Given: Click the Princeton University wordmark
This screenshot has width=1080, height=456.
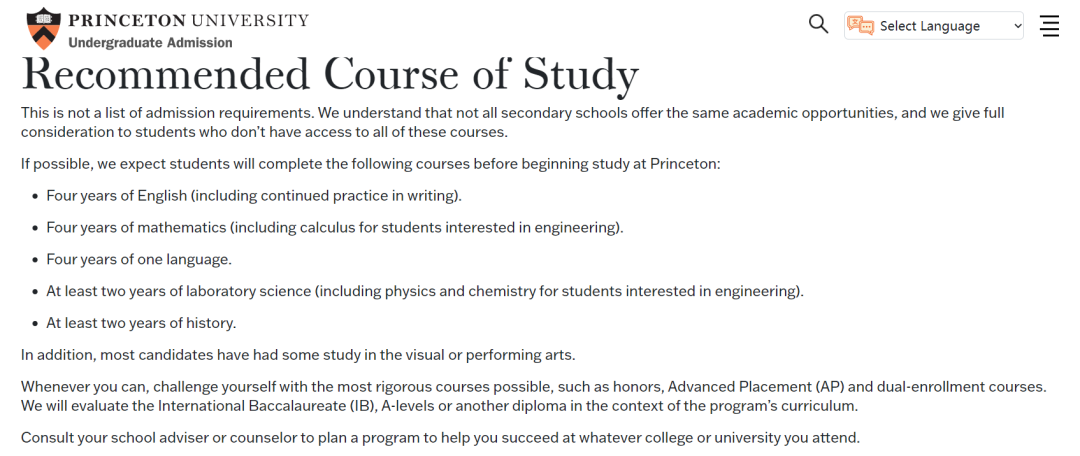Looking at the screenshot, I should point(189,21).
